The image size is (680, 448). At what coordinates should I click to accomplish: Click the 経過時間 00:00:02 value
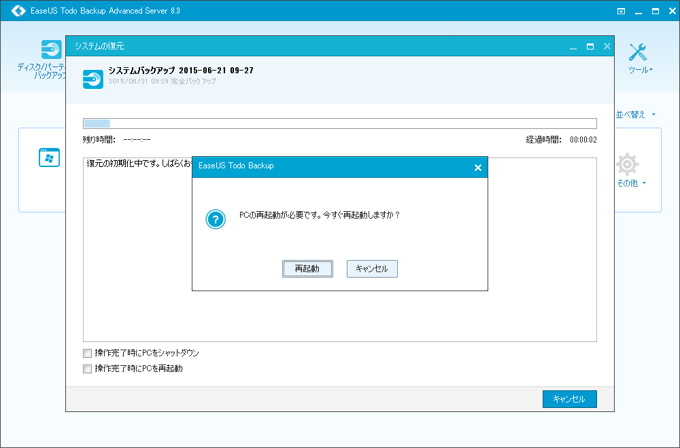583,140
